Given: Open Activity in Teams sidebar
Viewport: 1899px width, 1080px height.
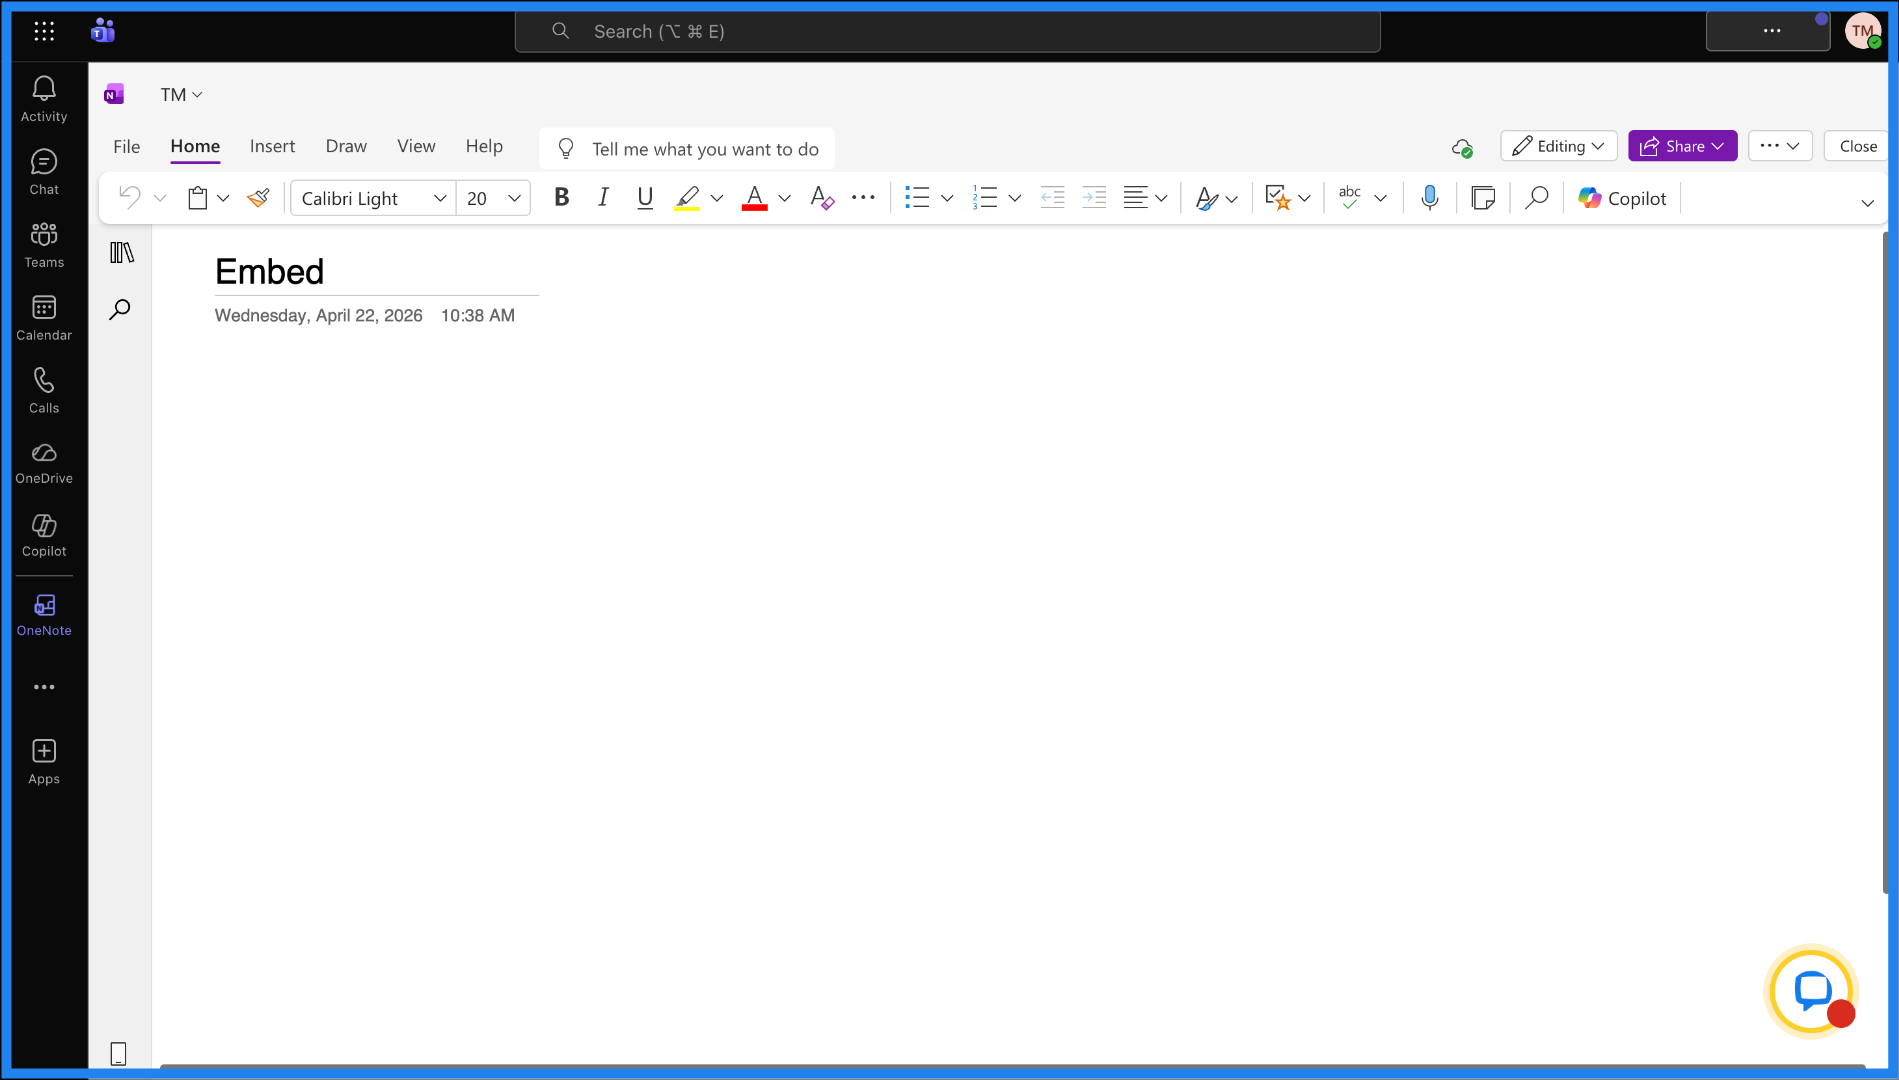Looking at the screenshot, I should 44,99.
